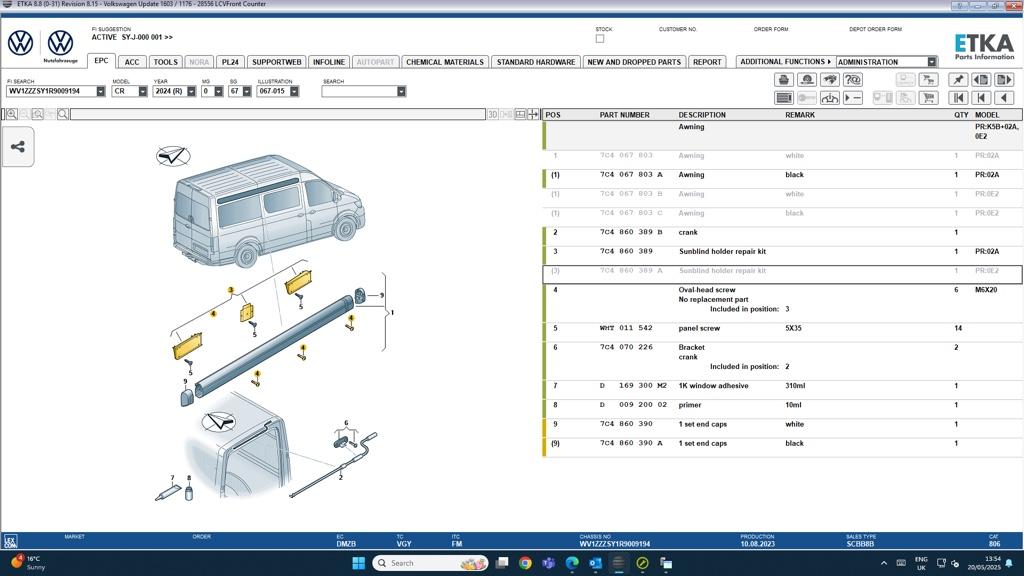Click the shopping cart icon
The width and height of the screenshot is (1024, 576).
tap(928, 98)
